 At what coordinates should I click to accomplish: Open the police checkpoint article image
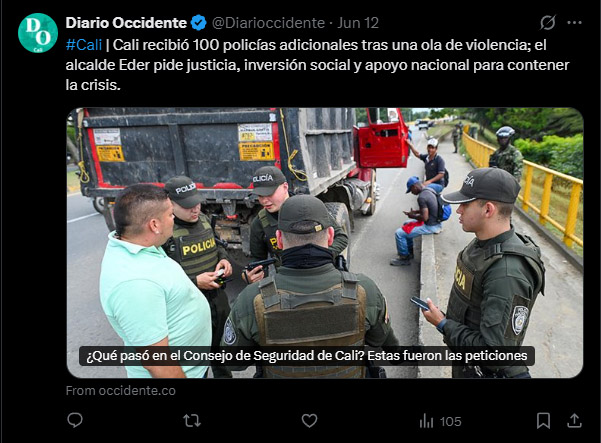(x=325, y=243)
